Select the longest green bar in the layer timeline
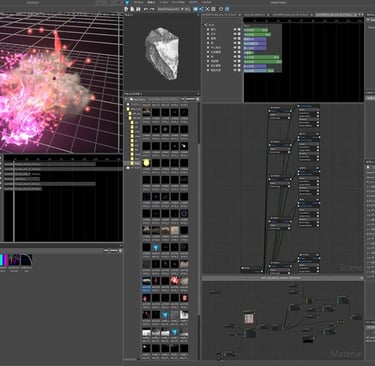This screenshot has height=366, width=375. point(263,62)
